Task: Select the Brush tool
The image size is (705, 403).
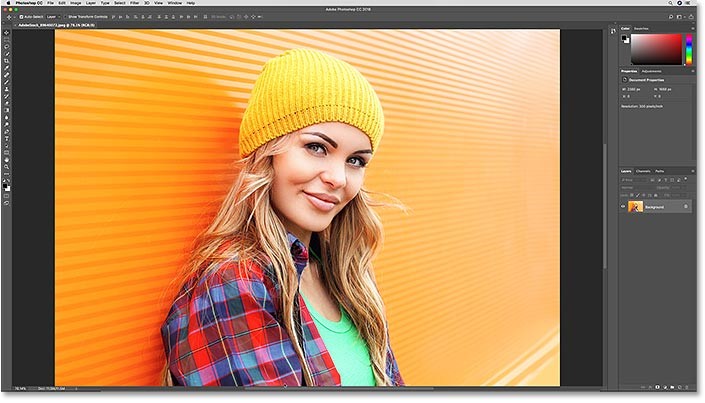Action: 6,82
